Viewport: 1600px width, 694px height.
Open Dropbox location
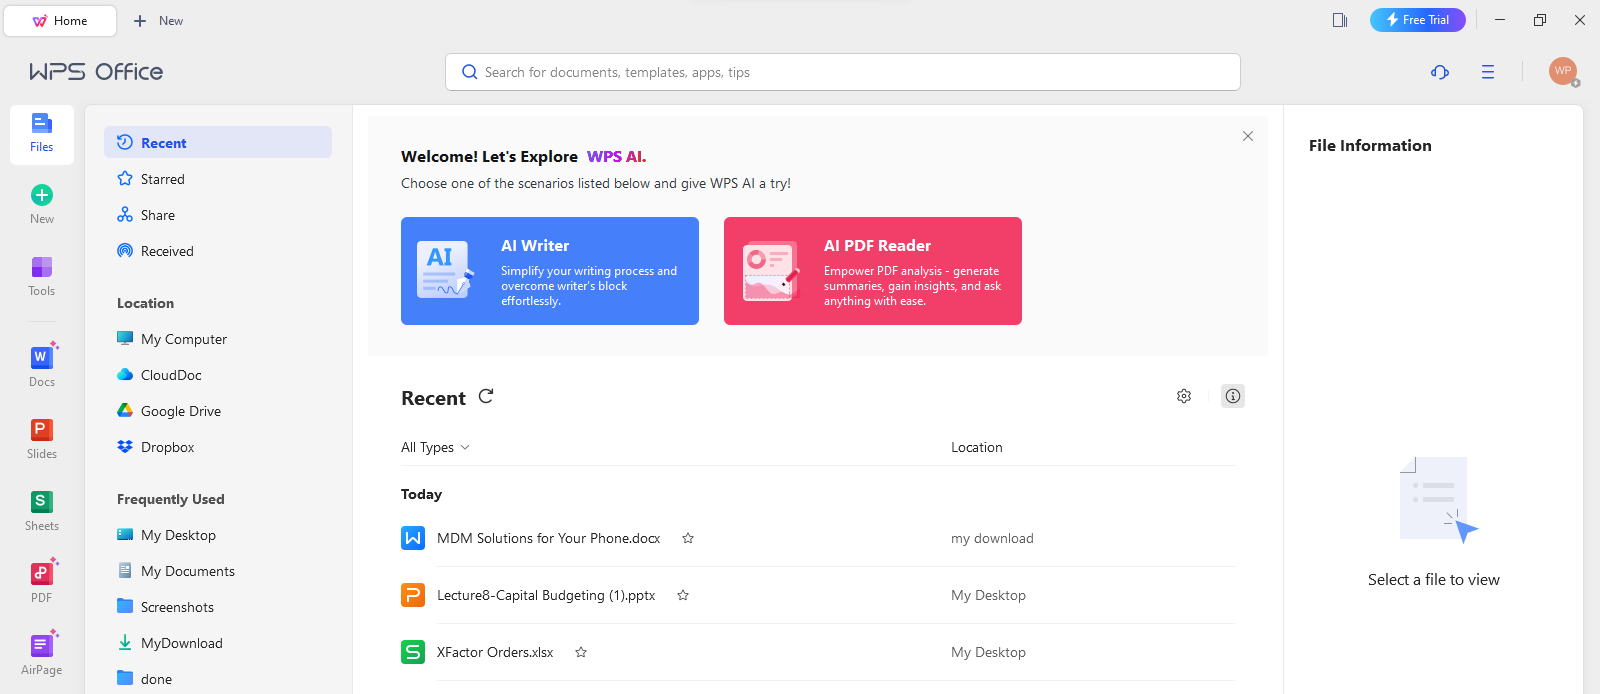[218, 447]
